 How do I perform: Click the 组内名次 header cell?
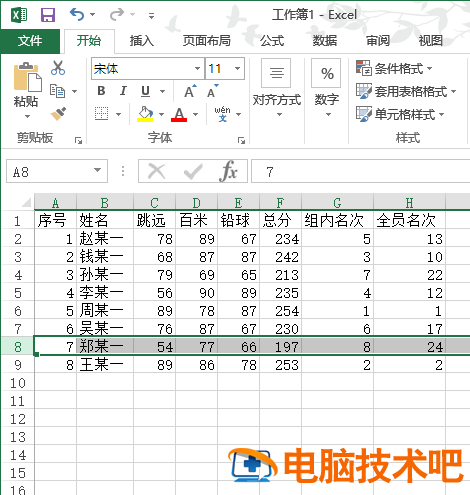point(337,220)
